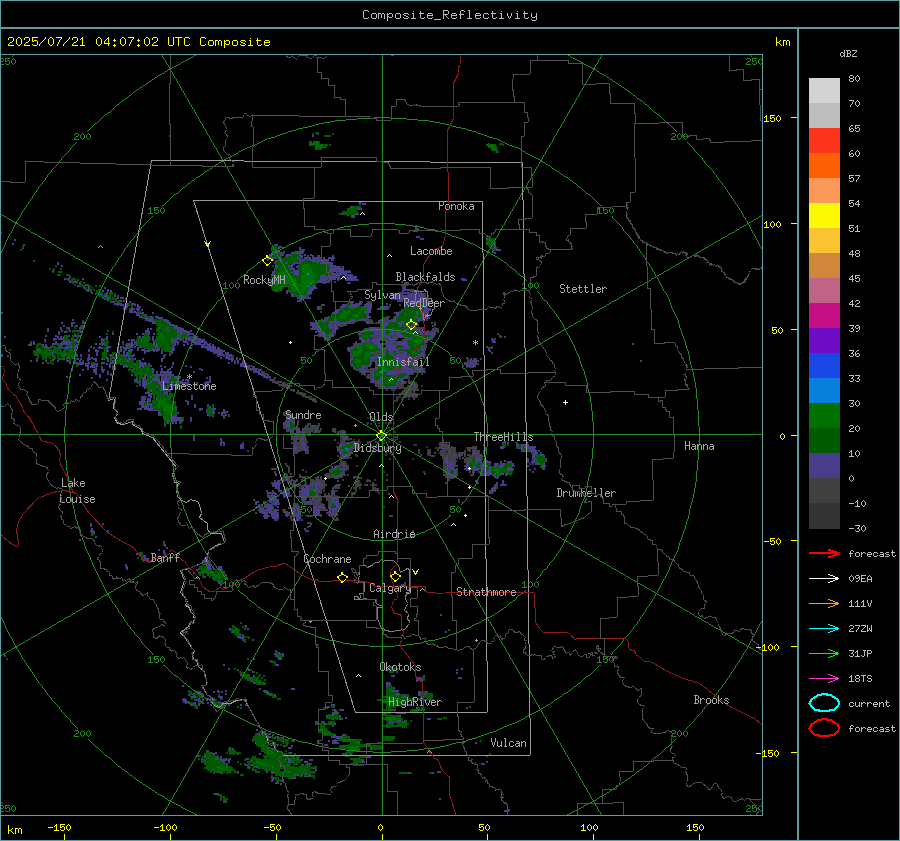Click the orange 111V arrow in legend
The height and width of the screenshot is (841, 900).
(824, 603)
